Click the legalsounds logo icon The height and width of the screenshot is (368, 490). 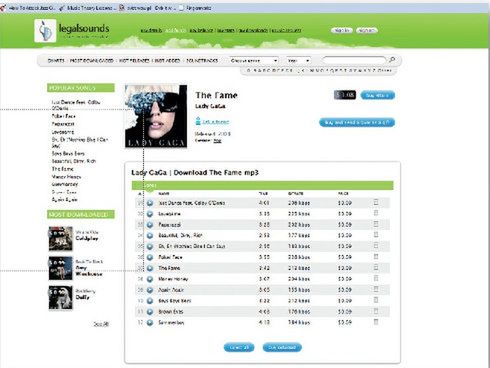(x=45, y=30)
